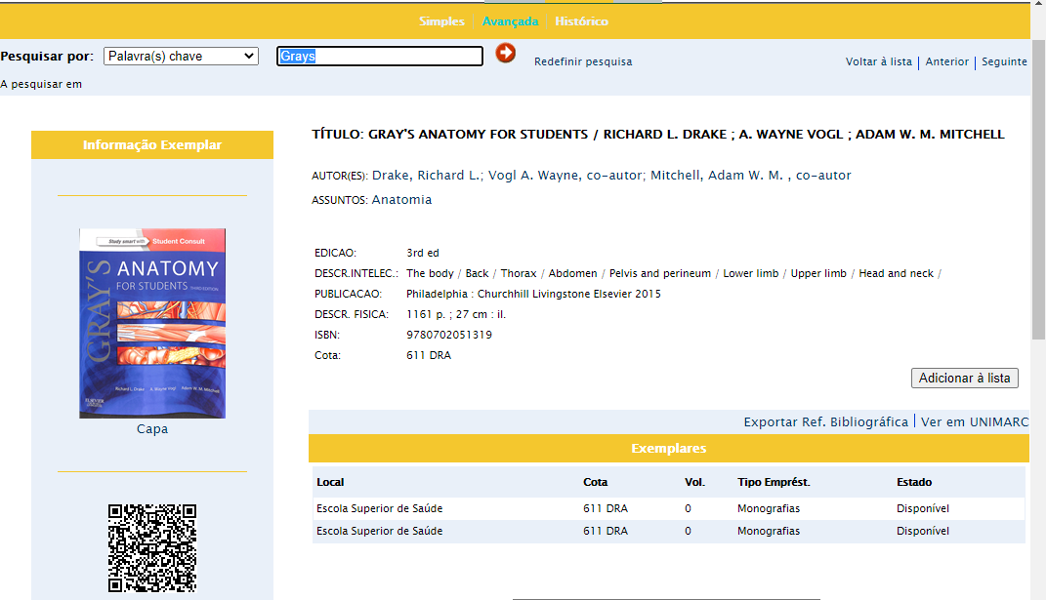The width and height of the screenshot is (1046, 600).
Task: Click Exportar Ref. Bibliográfica link
Action: 825,422
